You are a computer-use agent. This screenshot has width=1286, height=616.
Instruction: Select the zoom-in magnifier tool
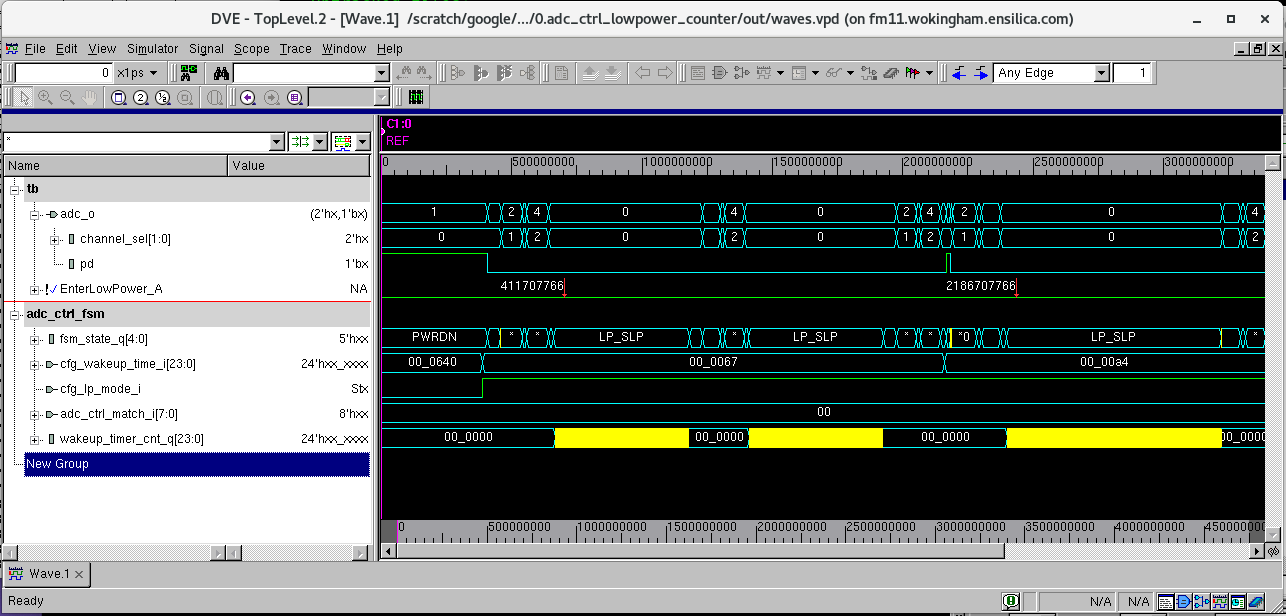(44, 97)
